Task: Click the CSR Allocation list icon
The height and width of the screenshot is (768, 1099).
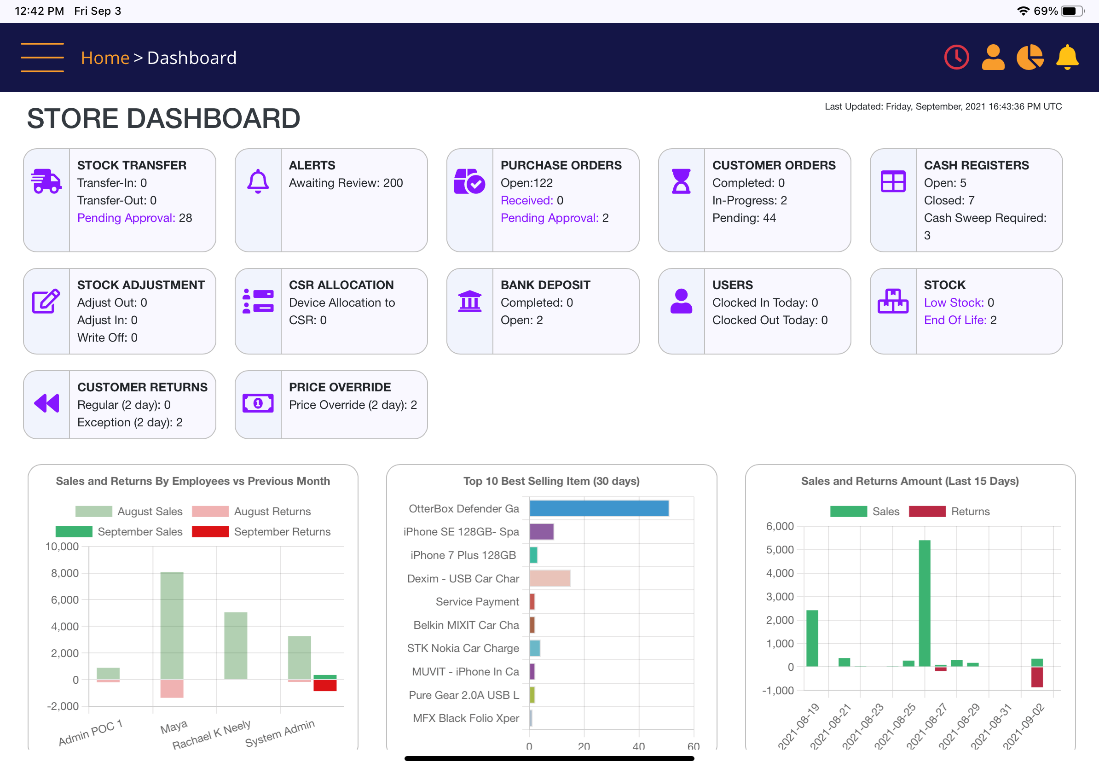Action: (x=258, y=301)
